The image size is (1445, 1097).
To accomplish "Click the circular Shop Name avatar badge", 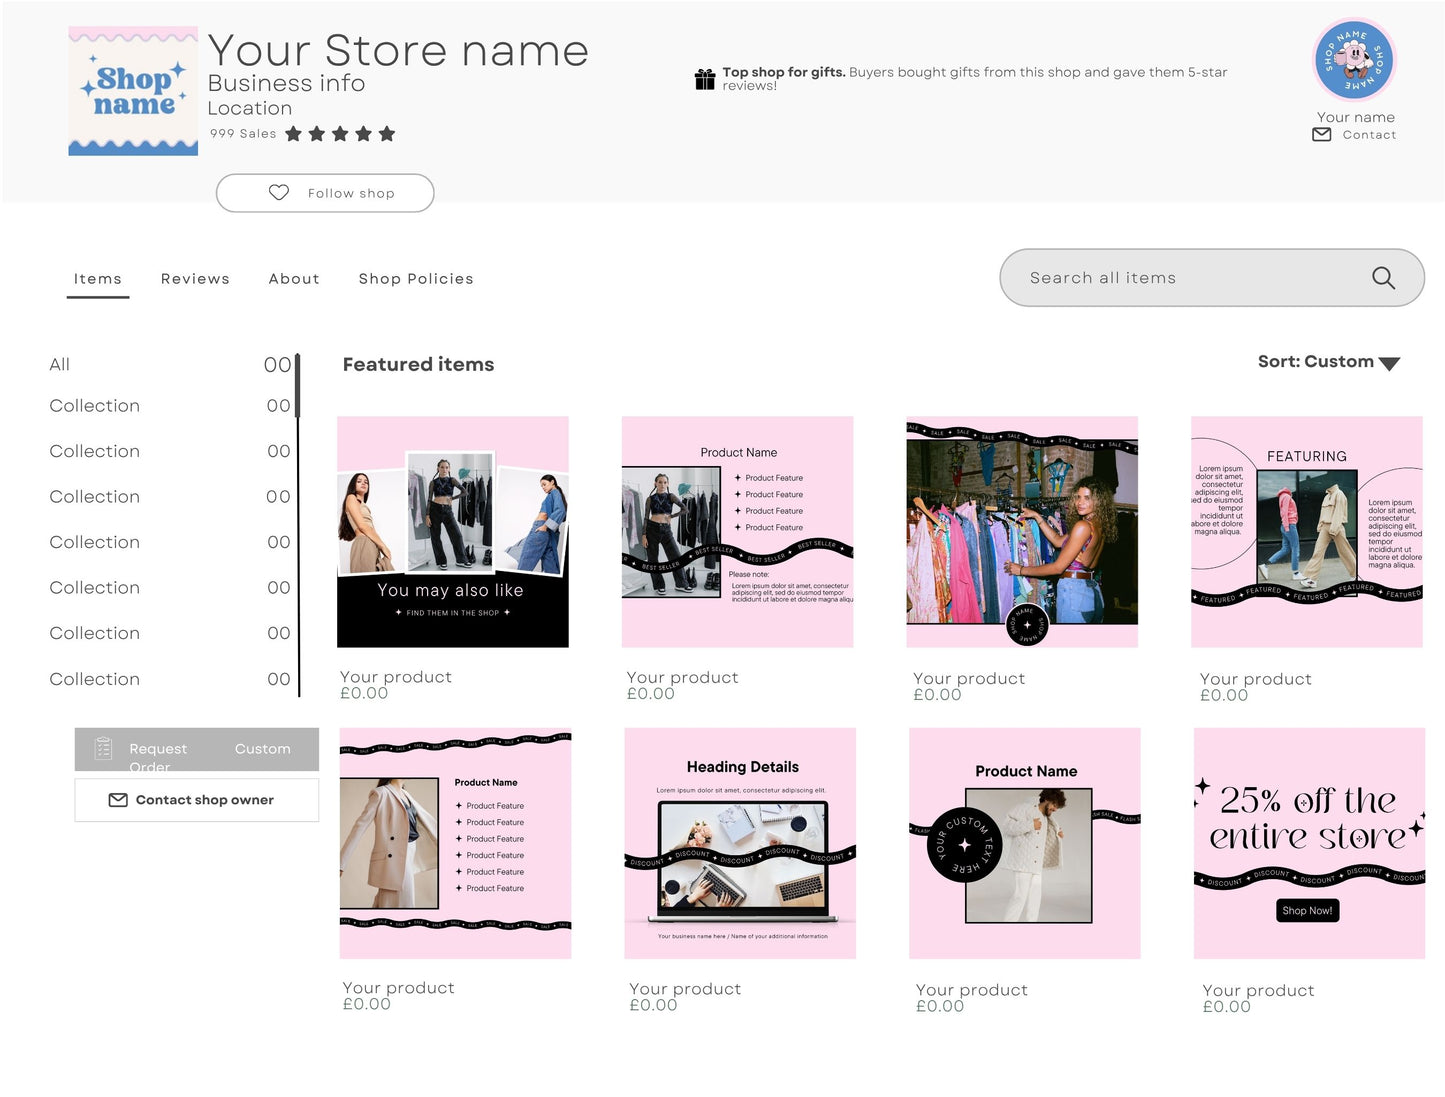I will tap(1354, 61).
